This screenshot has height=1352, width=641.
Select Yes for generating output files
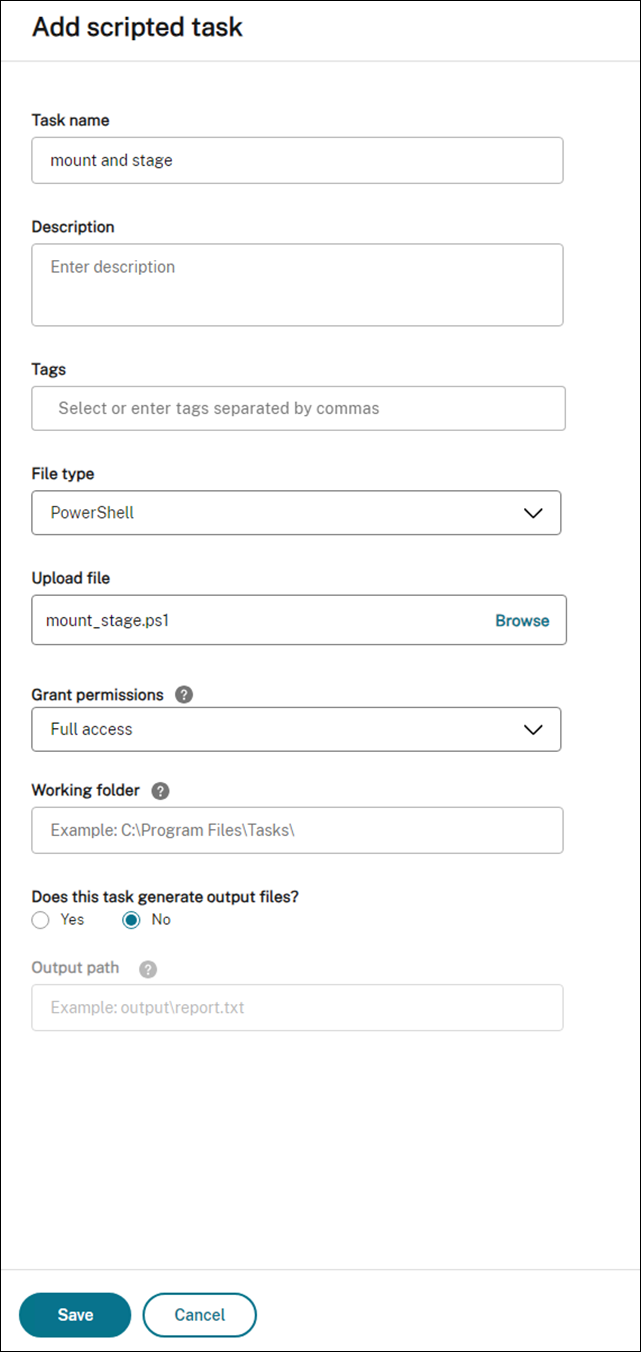pos(40,920)
